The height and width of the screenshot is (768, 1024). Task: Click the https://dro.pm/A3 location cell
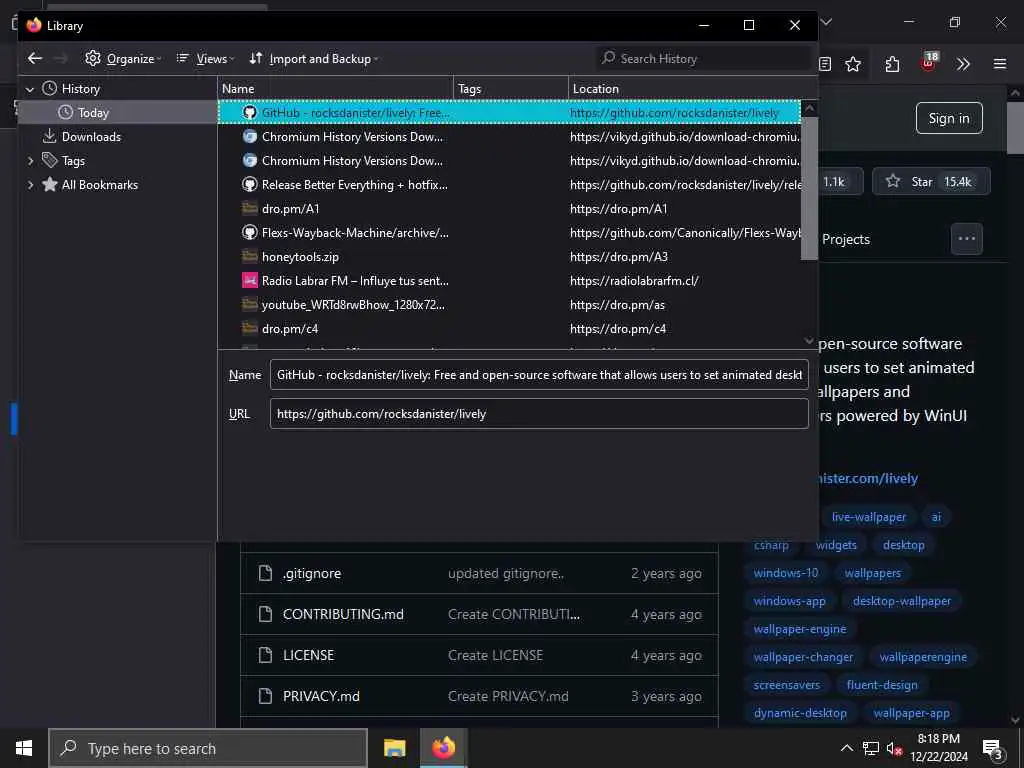(x=618, y=257)
